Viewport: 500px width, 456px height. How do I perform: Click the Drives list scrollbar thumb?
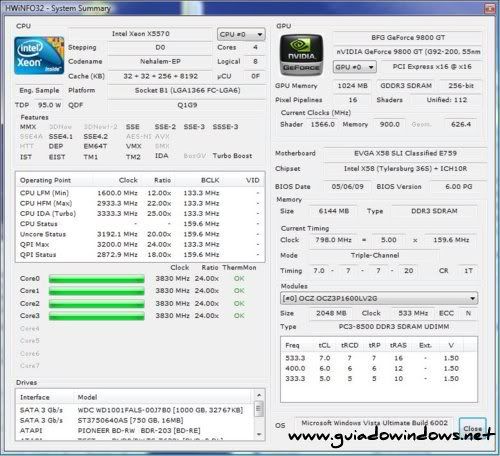(259, 409)
